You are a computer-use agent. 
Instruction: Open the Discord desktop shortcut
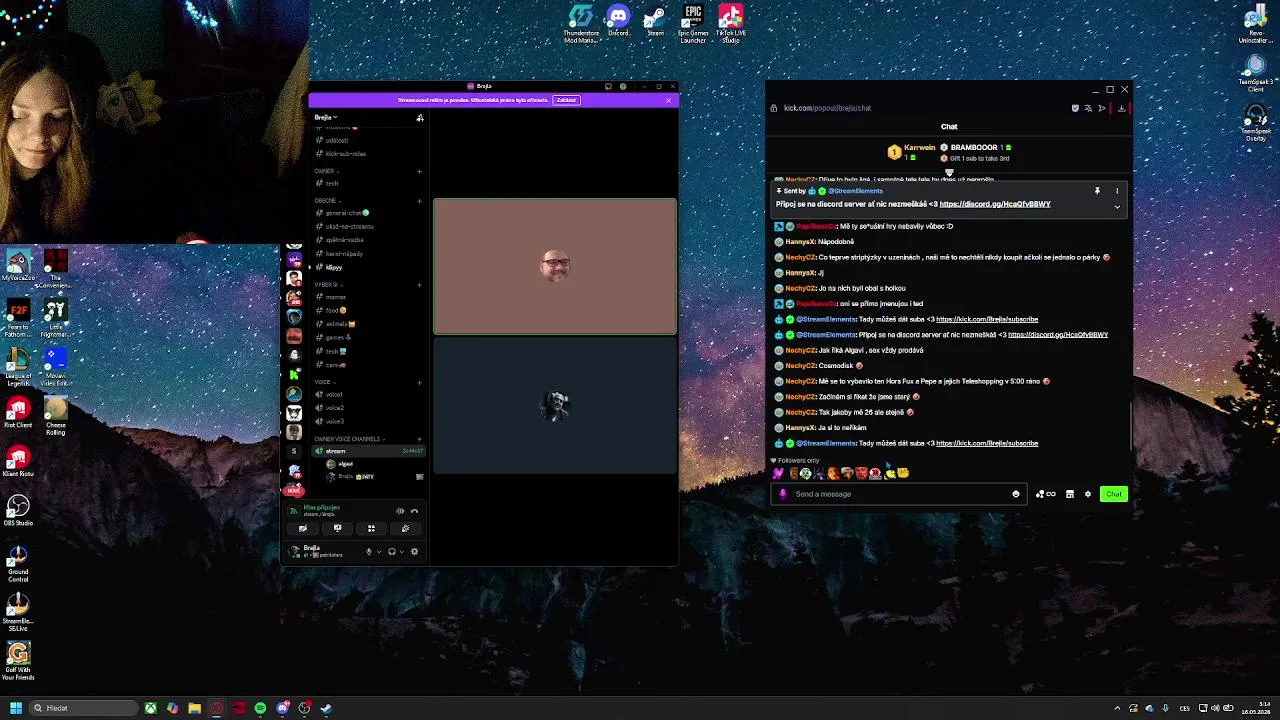click(x=618, y=21)
